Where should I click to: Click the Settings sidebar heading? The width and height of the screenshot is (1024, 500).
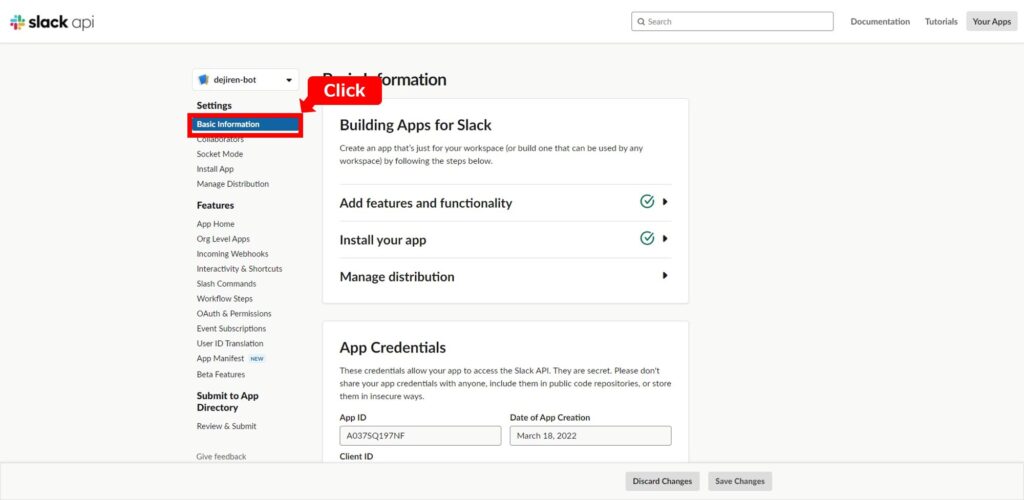click(x=214, y=106)
